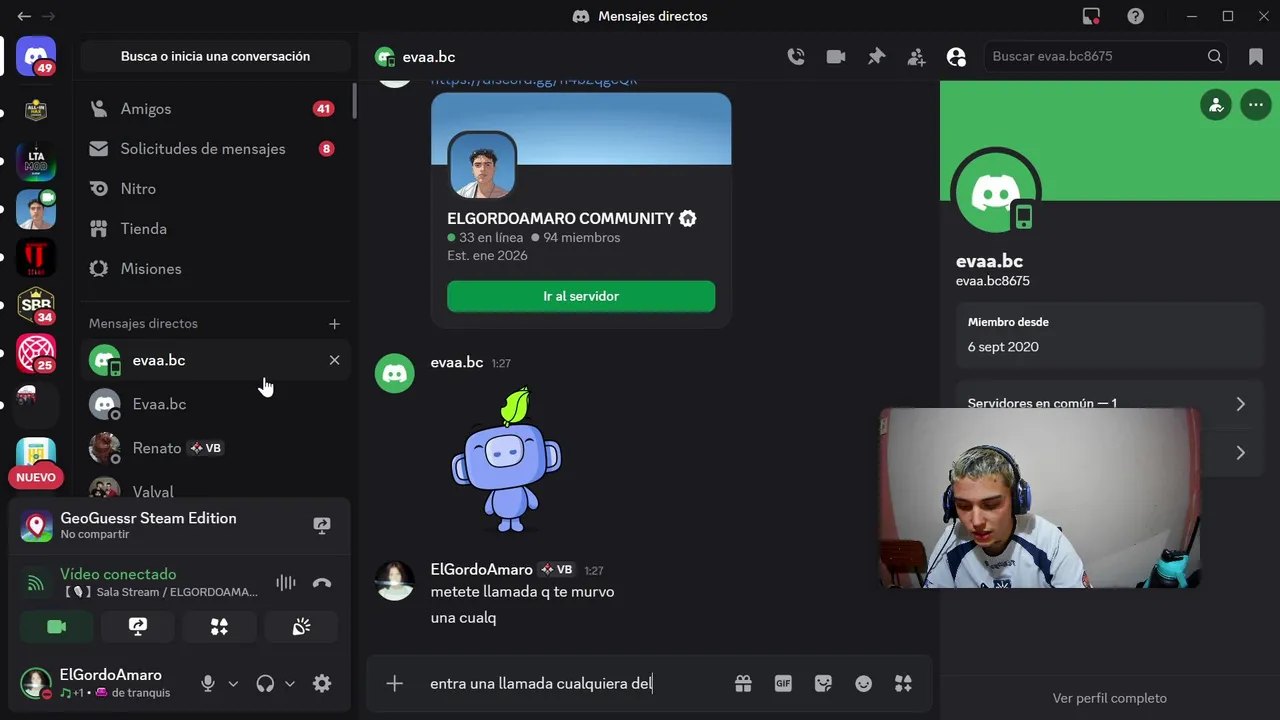
Task: Send a gift icon
Action: point(743,684)
